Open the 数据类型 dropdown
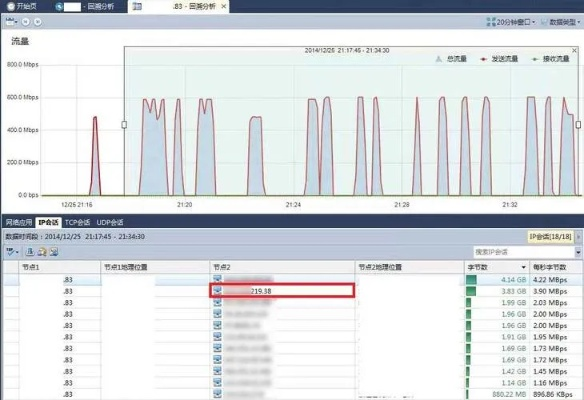This screenshot has width=584, height=400. point(561,22)
